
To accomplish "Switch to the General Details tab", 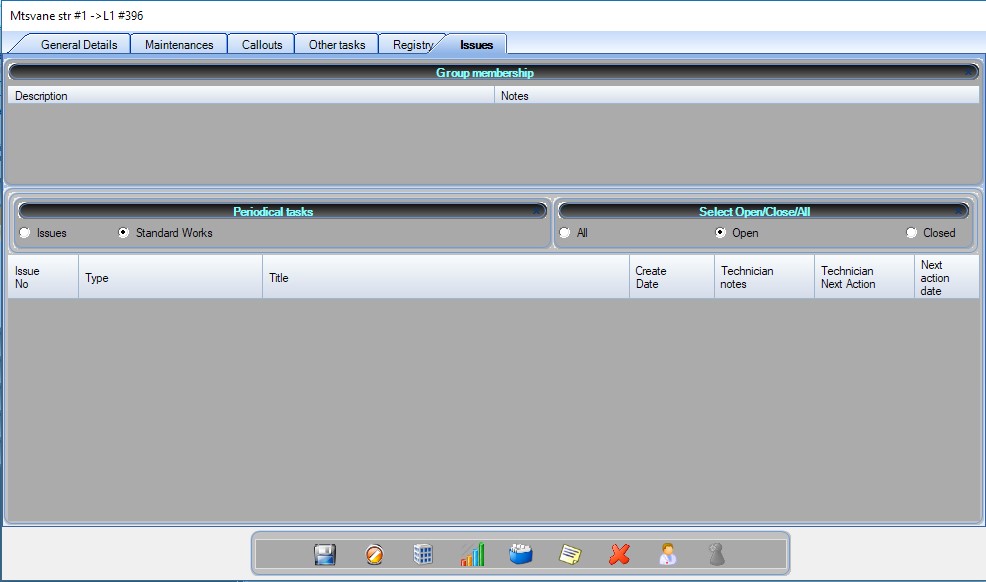I will pyautogui.click(x=79, y=45).
